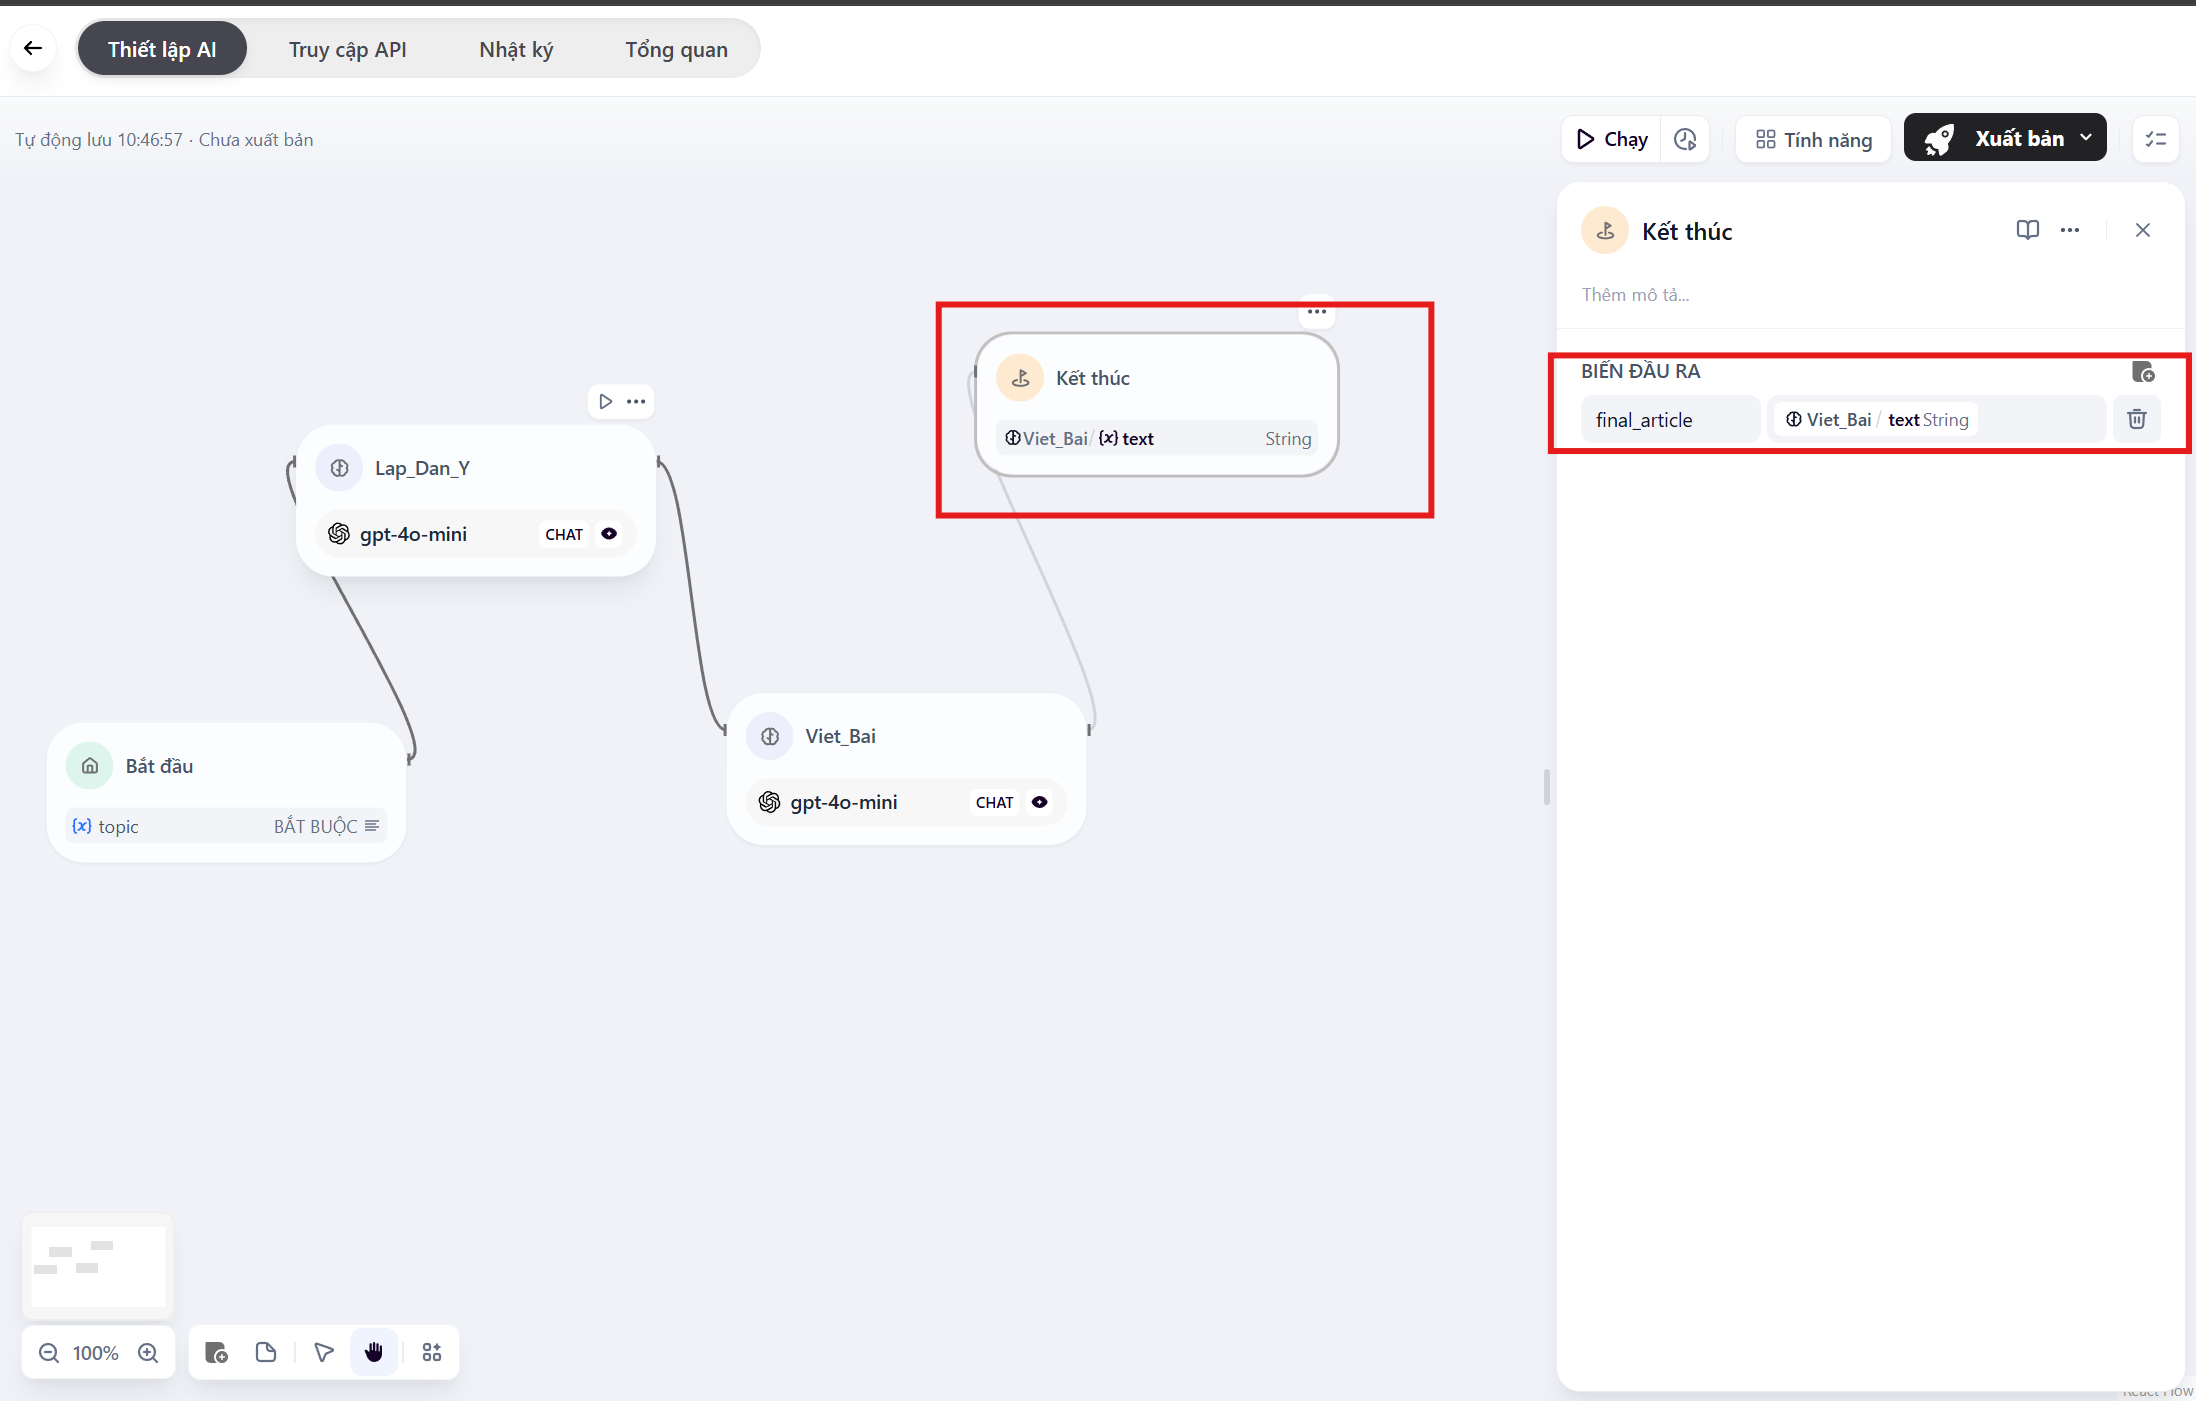The height and width of the screenshot is (1401, 2196).
Task: Open the panel's three-dot more menu
Action: pos(2069,230)
